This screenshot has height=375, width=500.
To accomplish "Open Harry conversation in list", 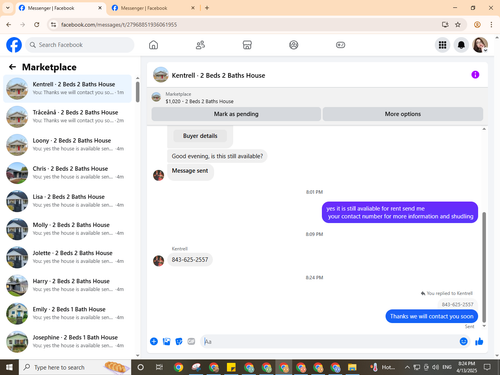I will [67, 285].
